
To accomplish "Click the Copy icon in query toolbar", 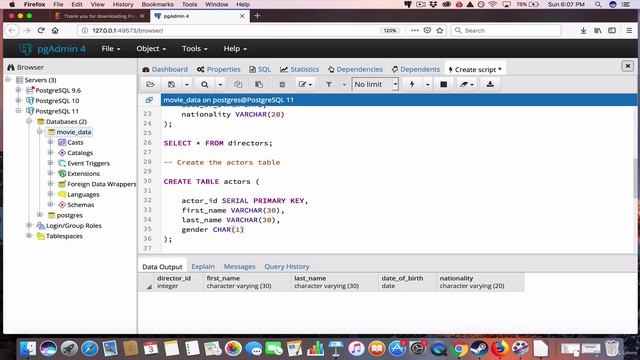I will tap(238, 84).
